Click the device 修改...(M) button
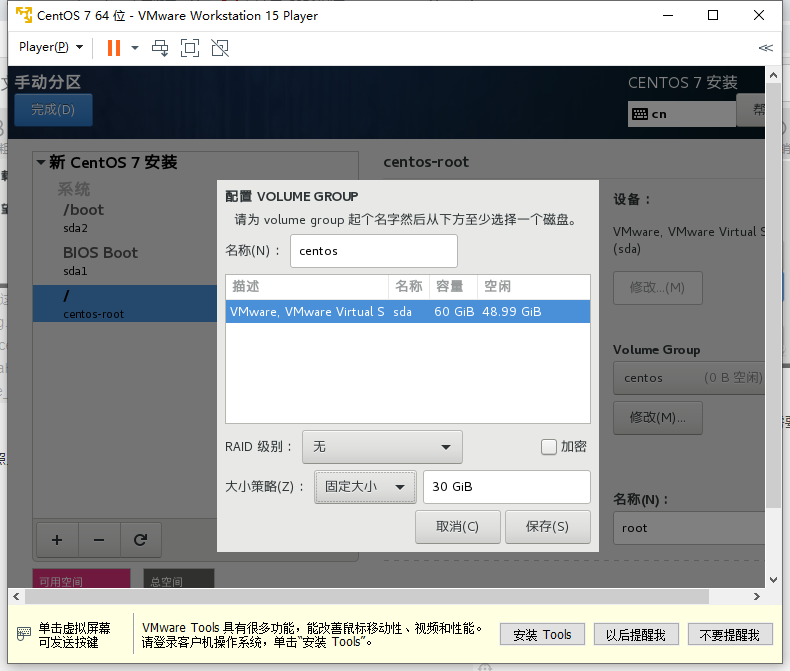 click(x=657, y=288)
